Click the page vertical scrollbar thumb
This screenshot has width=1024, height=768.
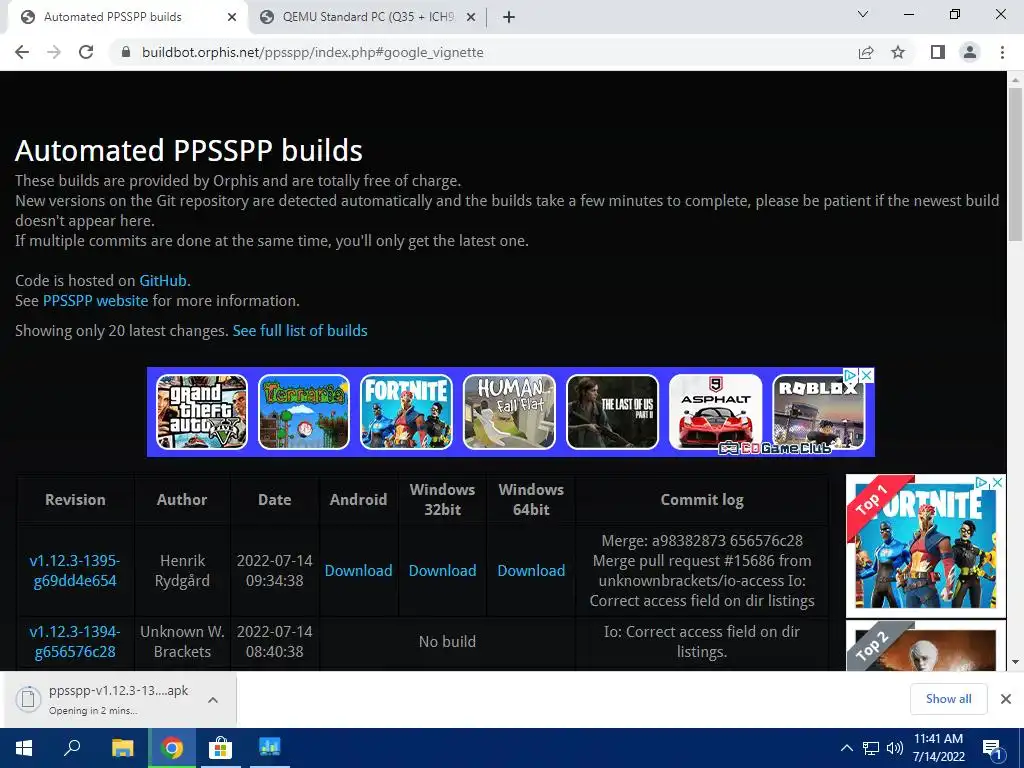[x=1015, y=165]
